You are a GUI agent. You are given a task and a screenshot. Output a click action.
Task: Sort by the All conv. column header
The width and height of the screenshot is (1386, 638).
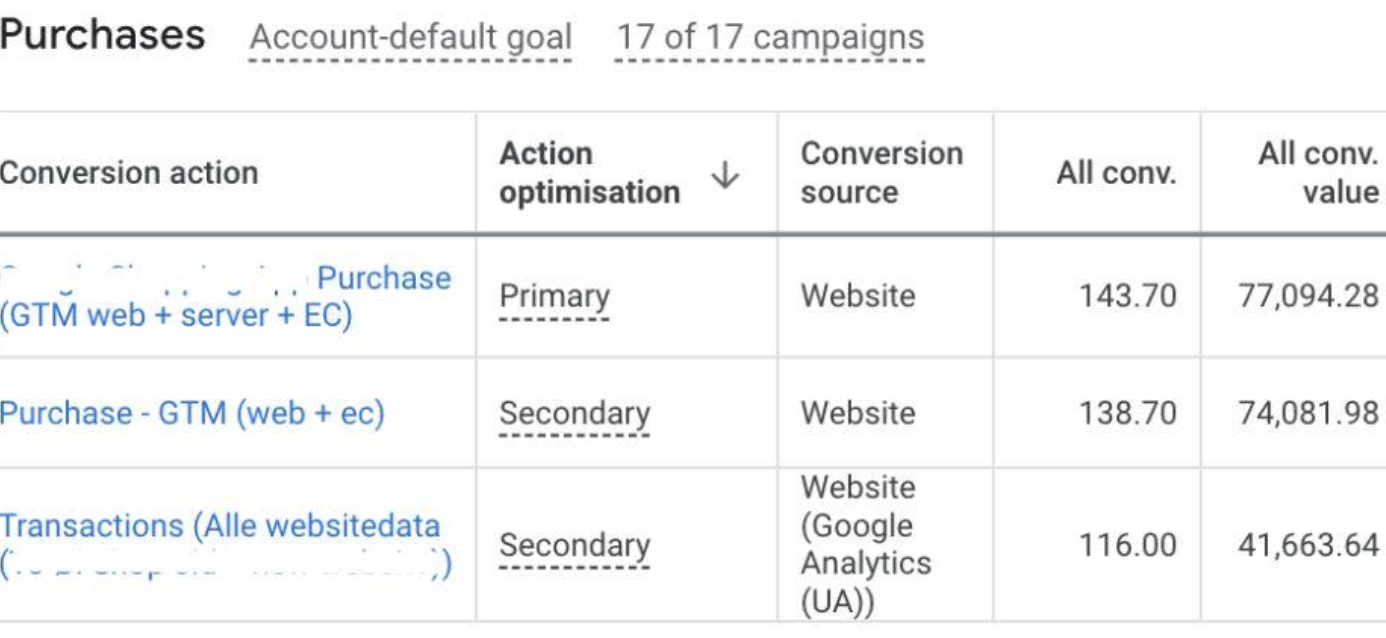[x=1116, y=173]
